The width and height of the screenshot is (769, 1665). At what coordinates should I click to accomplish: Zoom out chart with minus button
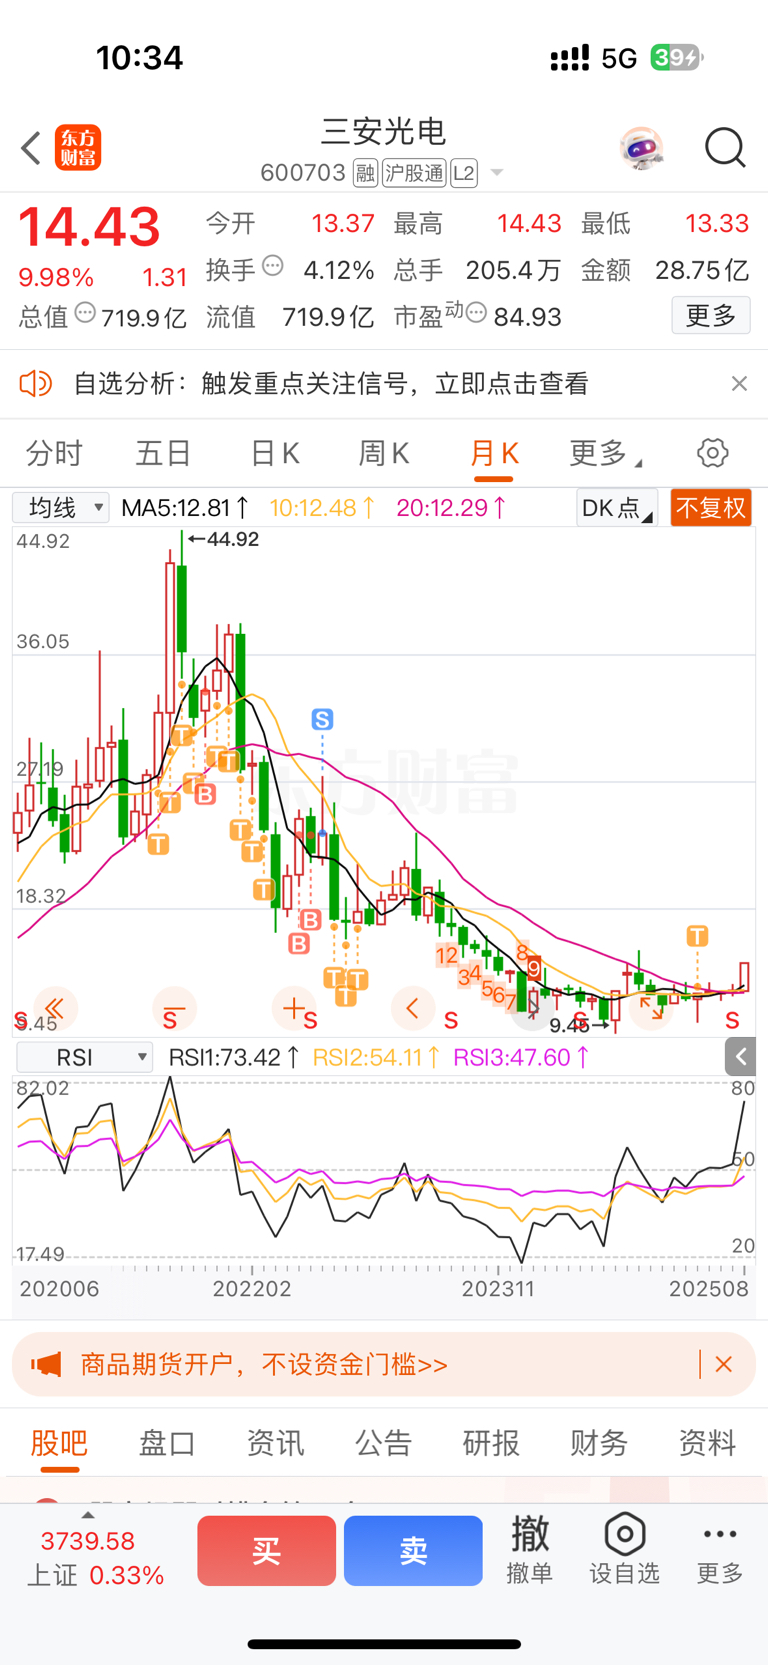(174, 1008)
